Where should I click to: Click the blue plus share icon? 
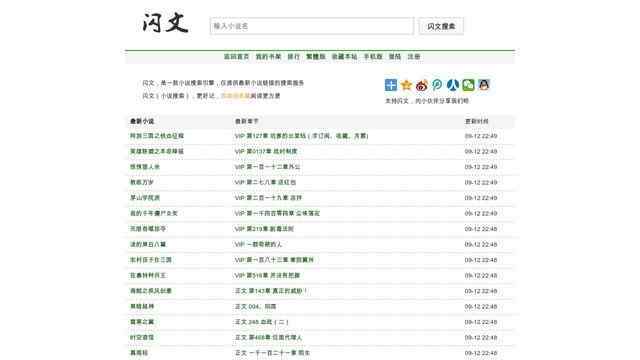(x=391, y=85)
